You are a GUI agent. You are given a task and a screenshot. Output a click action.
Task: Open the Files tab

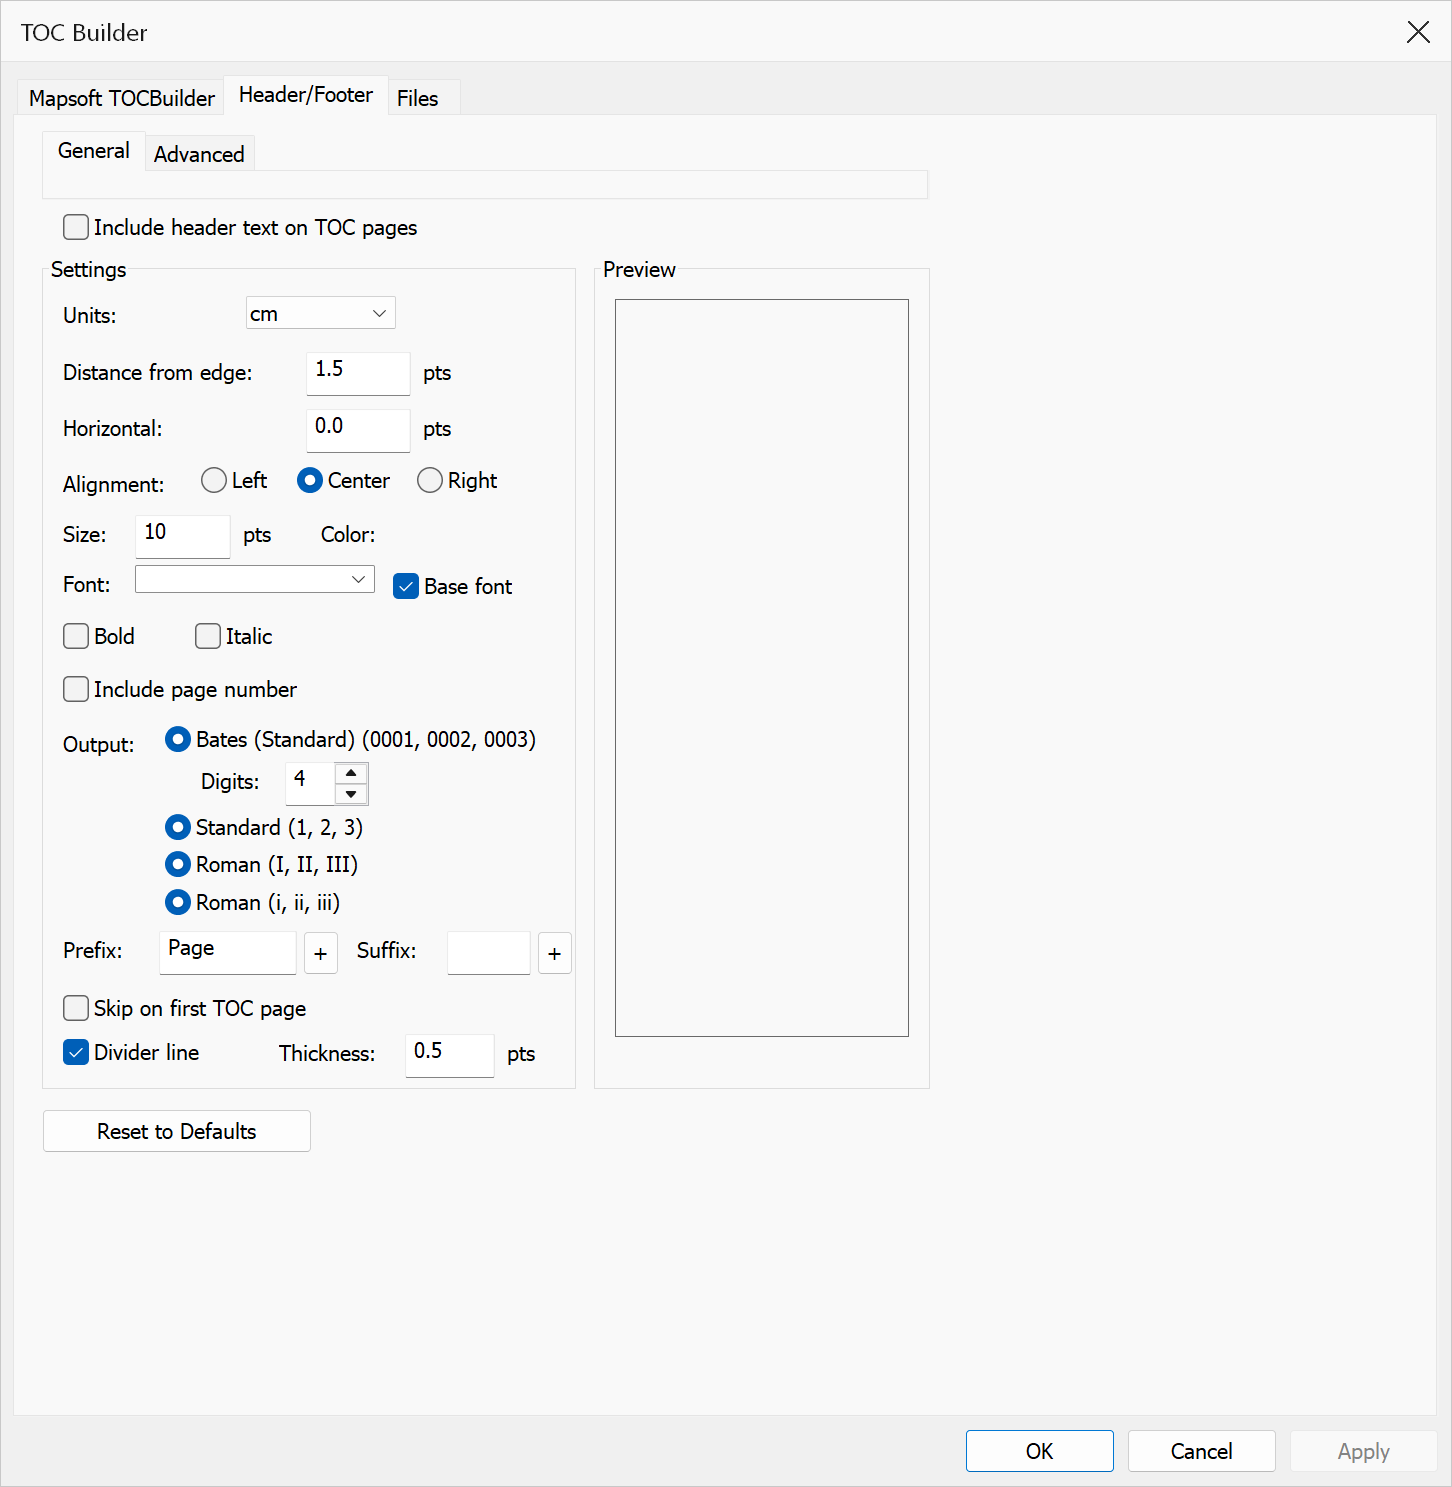[418, 98]
